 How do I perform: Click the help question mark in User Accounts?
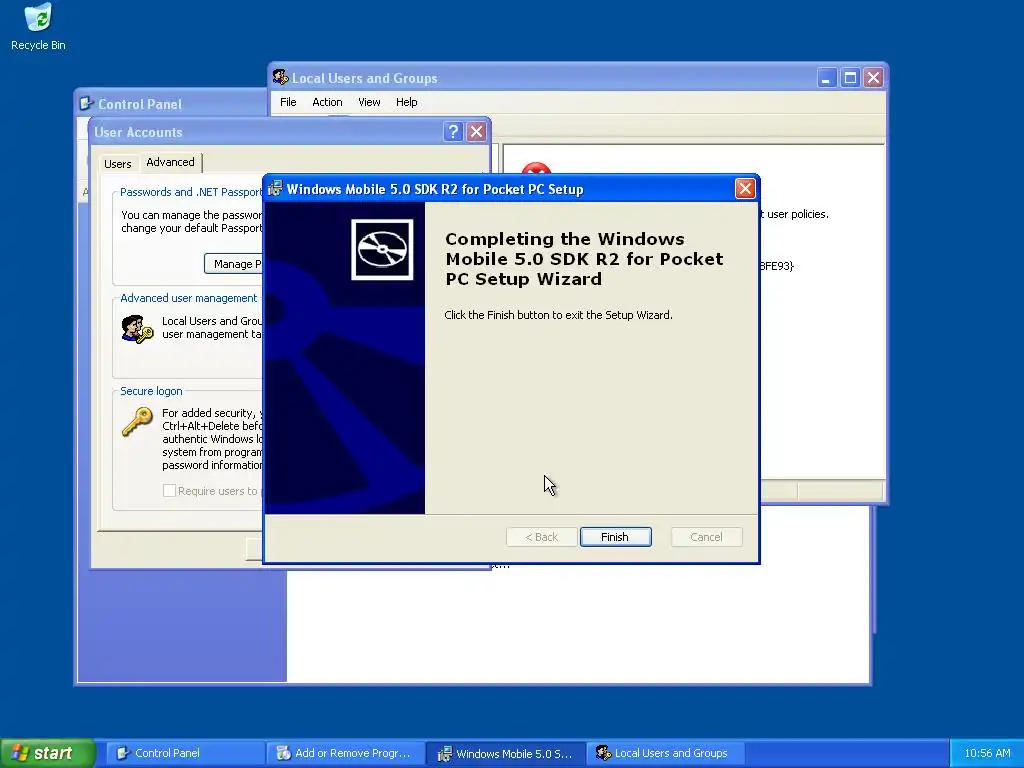[x=453, y=132]
